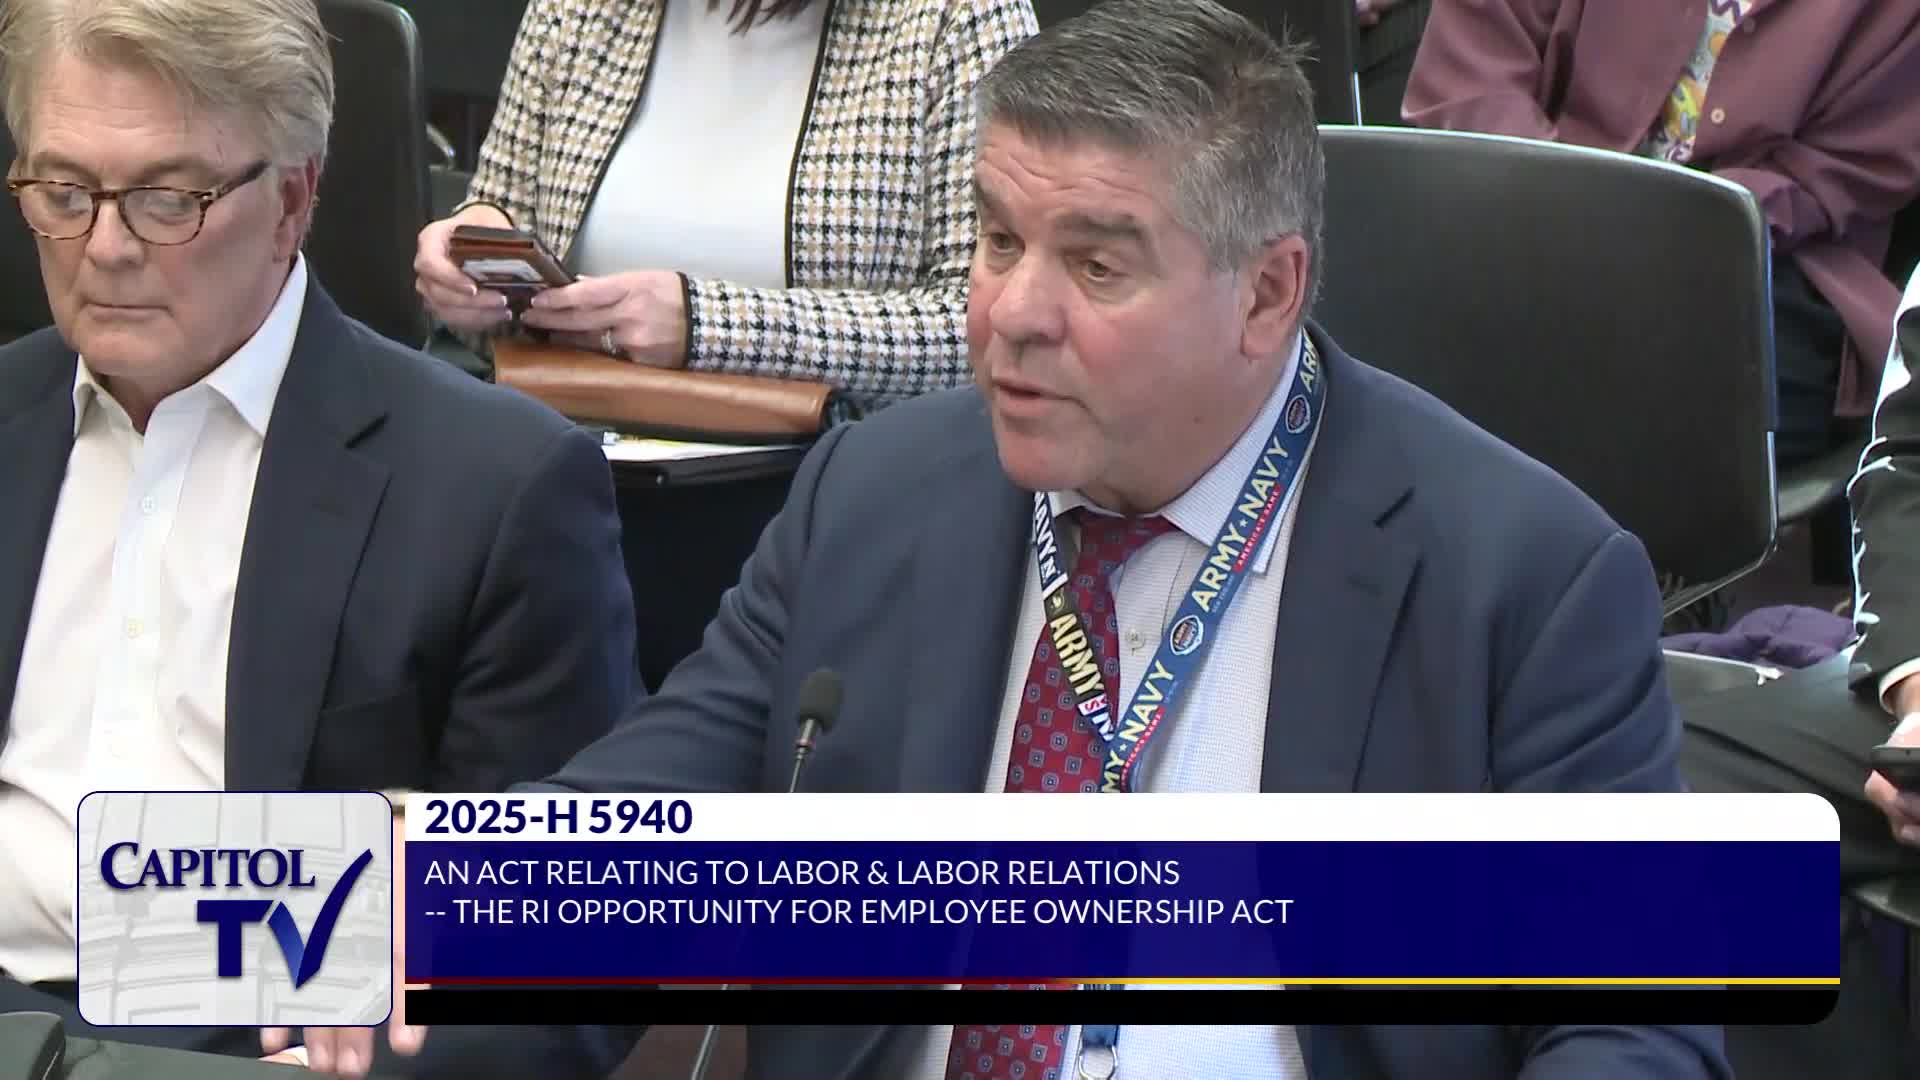Click the Labor & Labor Relations title line
Screen dimensions: 1920x1080
pos(801,872)
